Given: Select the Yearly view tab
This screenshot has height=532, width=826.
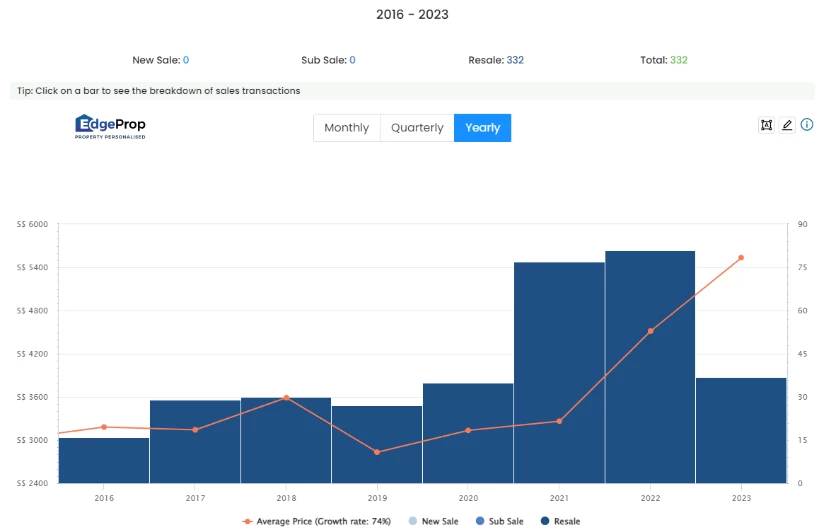Looking at the screenshot, I should coord(483,128).
